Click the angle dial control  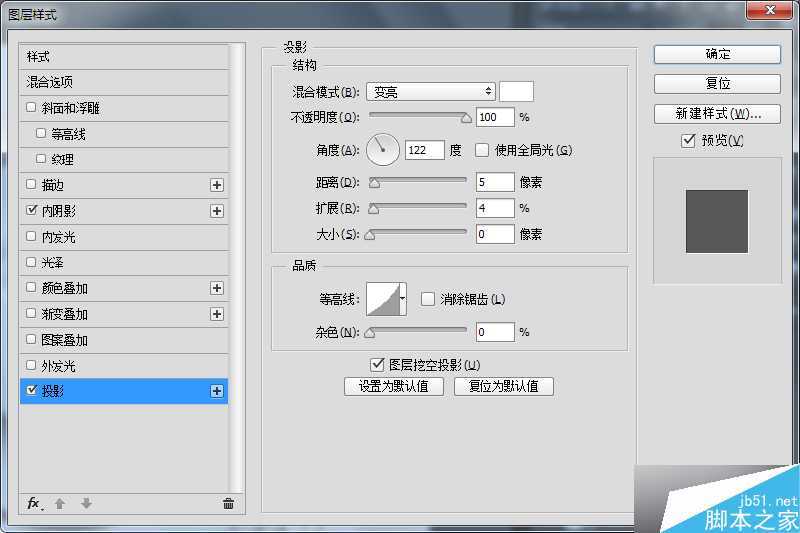[382, 150]
